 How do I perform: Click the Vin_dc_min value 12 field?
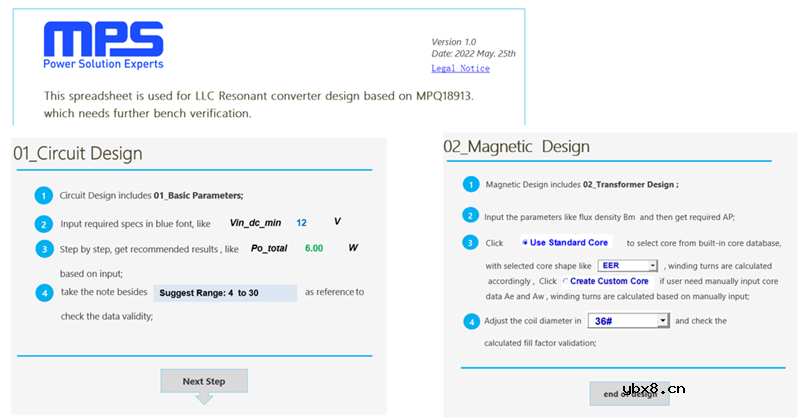pyautogui.click(x=301, y=222)
